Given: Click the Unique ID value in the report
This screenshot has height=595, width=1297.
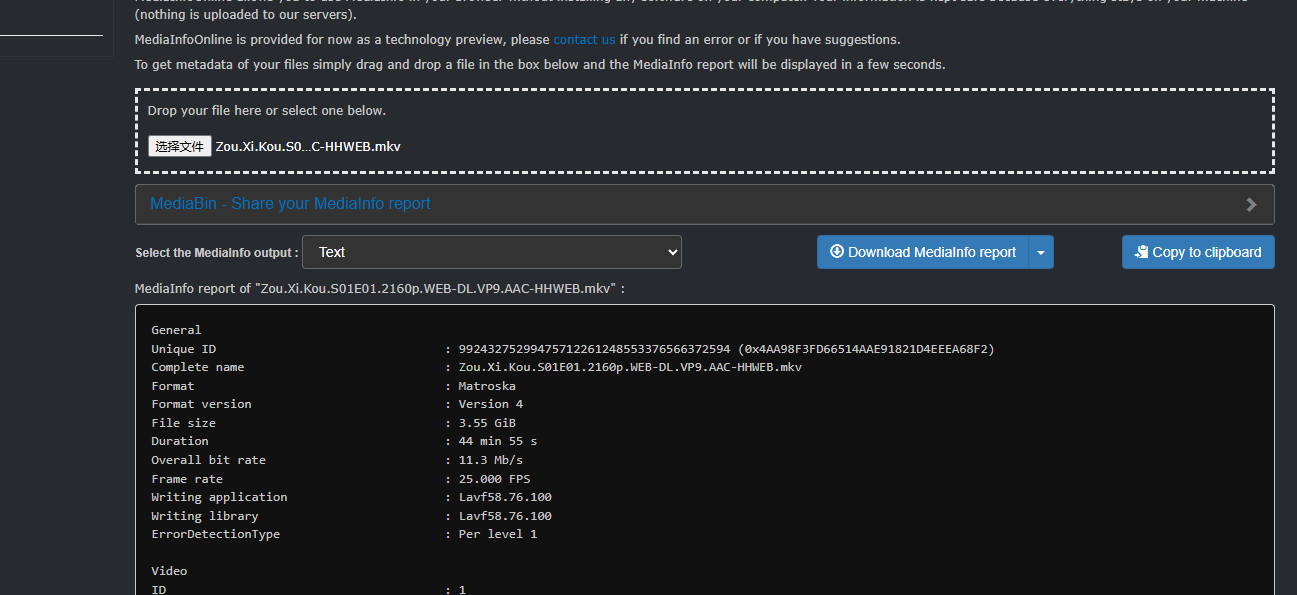Looking at the screenshot, I should pyautogui.click(x=725, y=349).
